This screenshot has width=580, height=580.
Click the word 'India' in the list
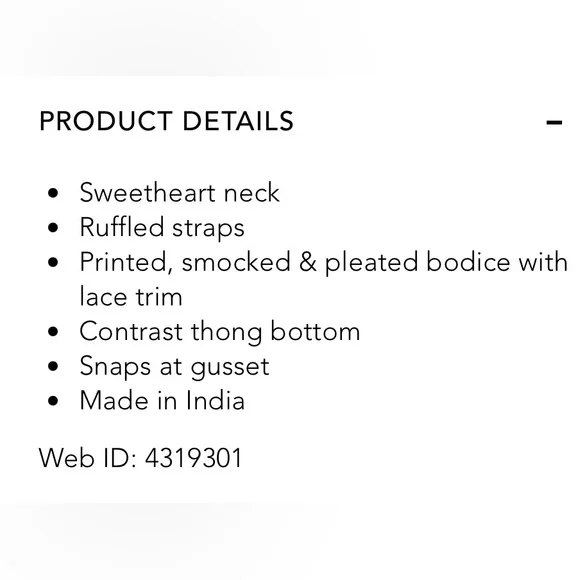[x=215, y=401]
